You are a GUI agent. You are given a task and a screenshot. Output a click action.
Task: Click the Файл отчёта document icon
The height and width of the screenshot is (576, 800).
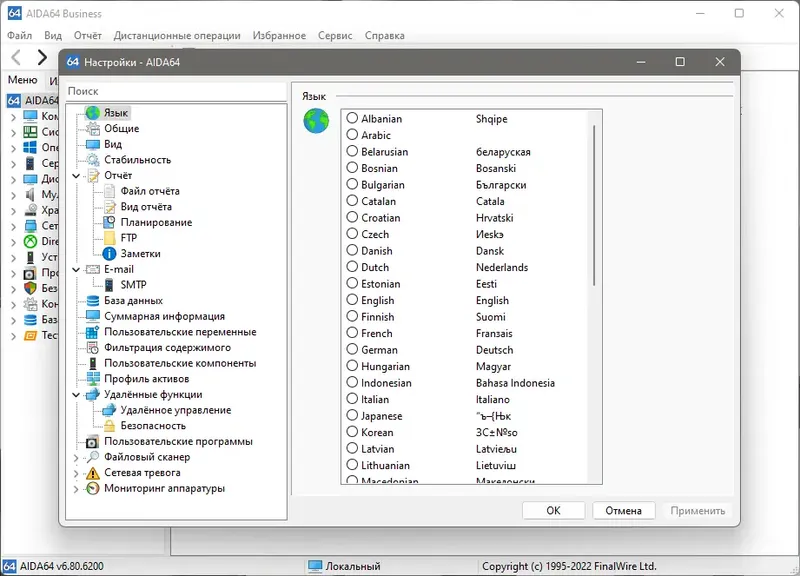(x=109, y=191)
